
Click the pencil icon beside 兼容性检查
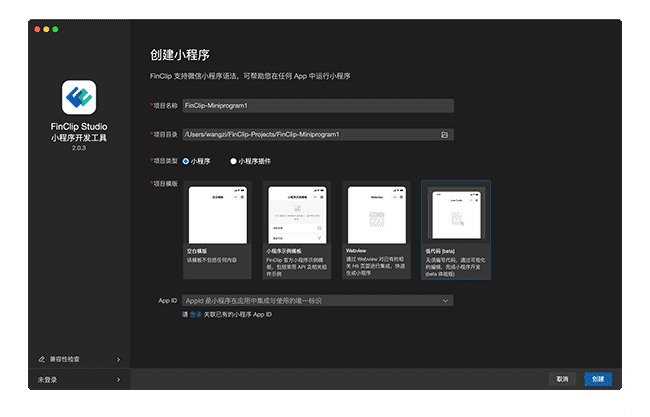pos(41,359)
